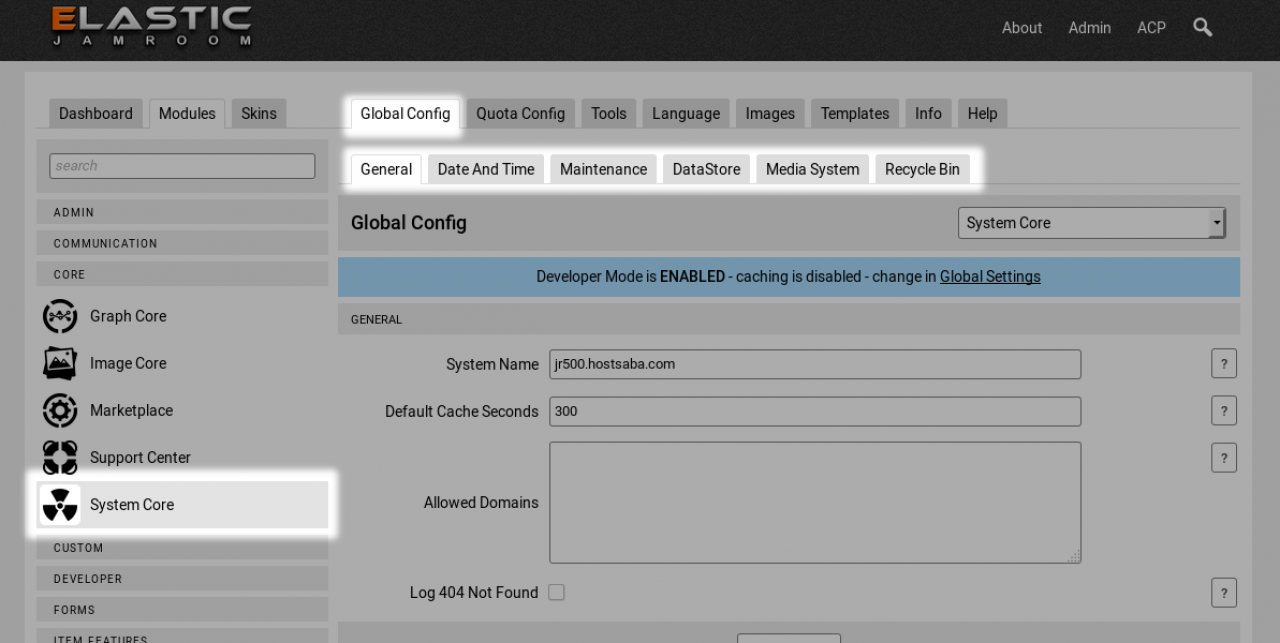Screen dimensions: 1280x643
Task: Select the System Core radiation icon
Action: point(60,505)
